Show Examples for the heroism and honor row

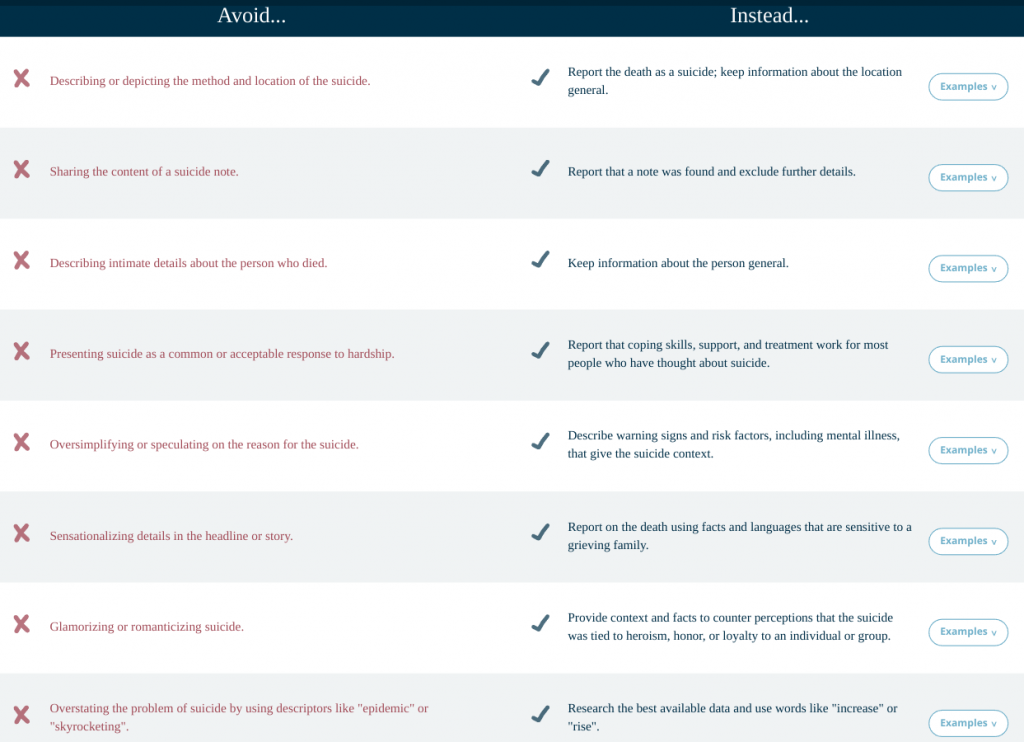[968, 632]
